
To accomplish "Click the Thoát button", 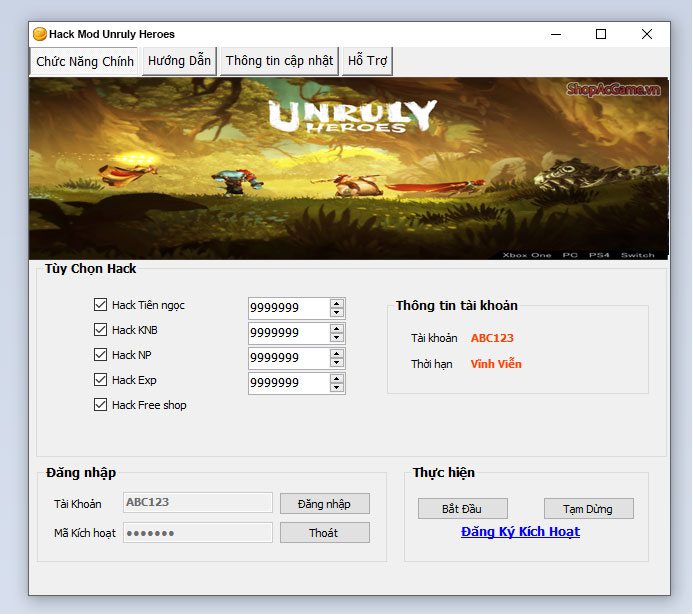I will click(x=324, y=533).
